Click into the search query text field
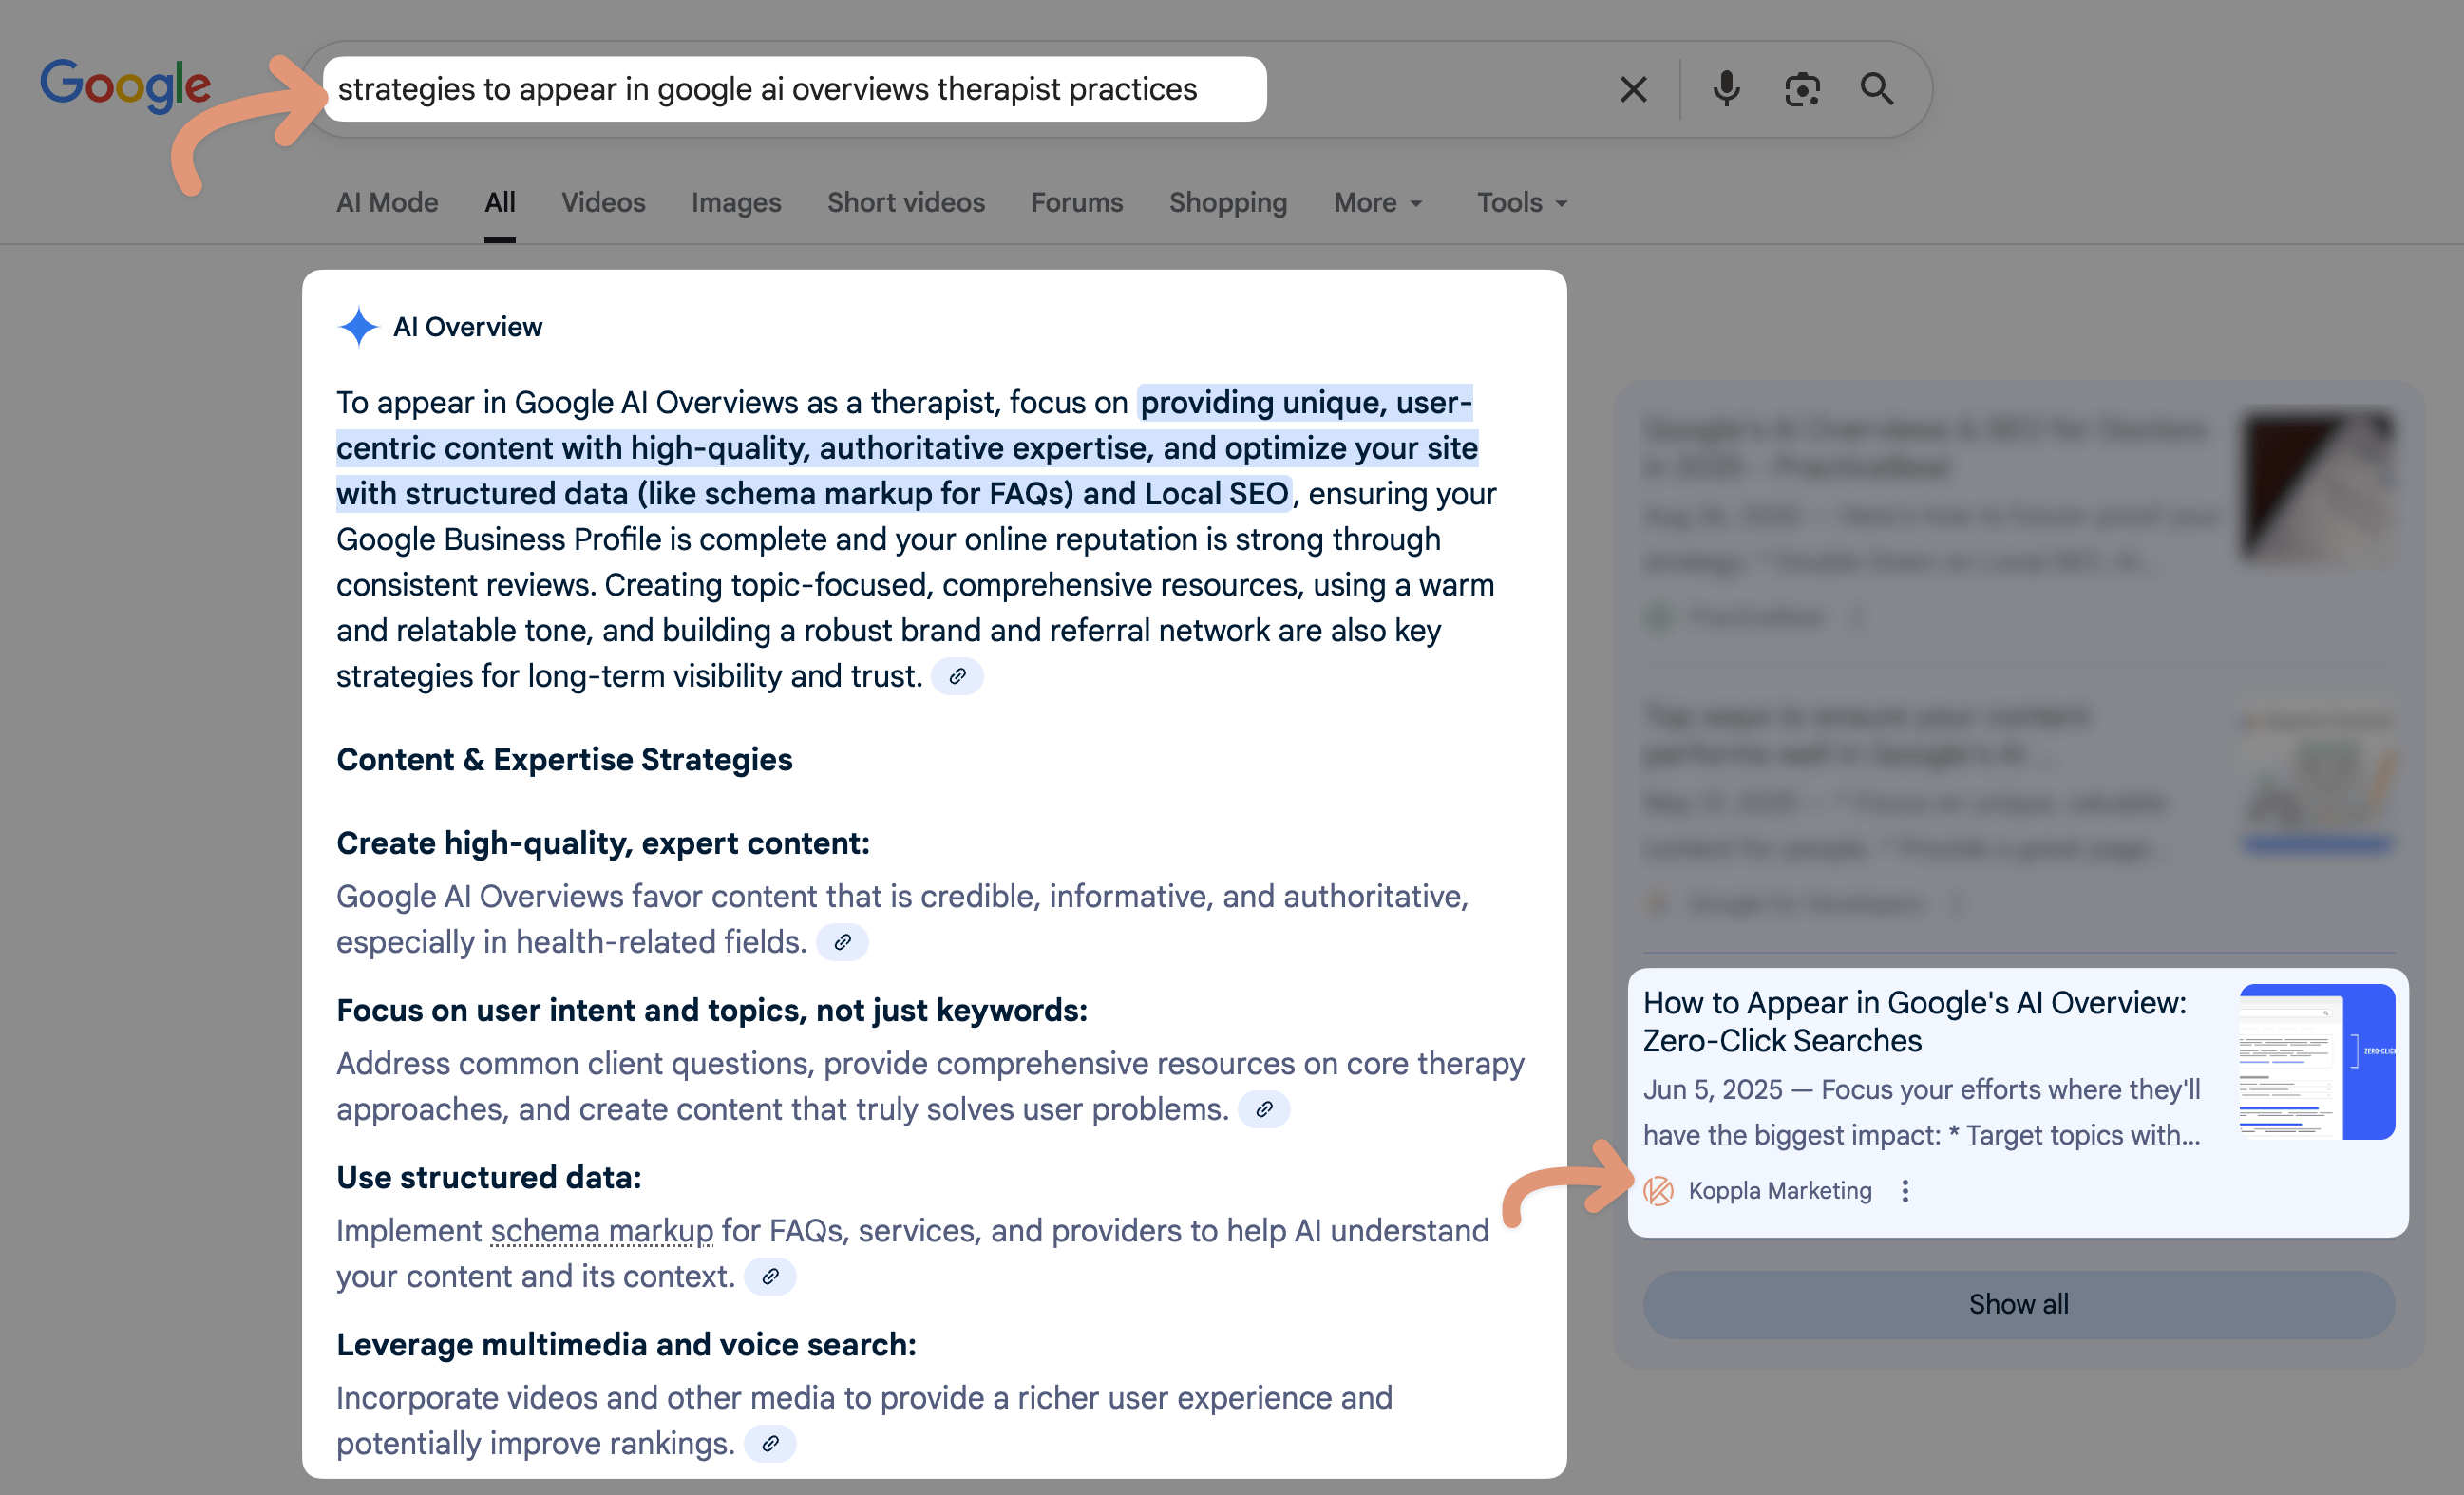This screenshot has height=1495, width=2464. (795, 89)
